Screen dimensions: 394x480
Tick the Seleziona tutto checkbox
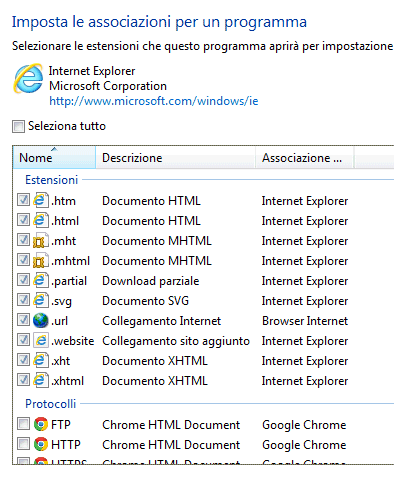pyautogui.click(x=18, y=126)
